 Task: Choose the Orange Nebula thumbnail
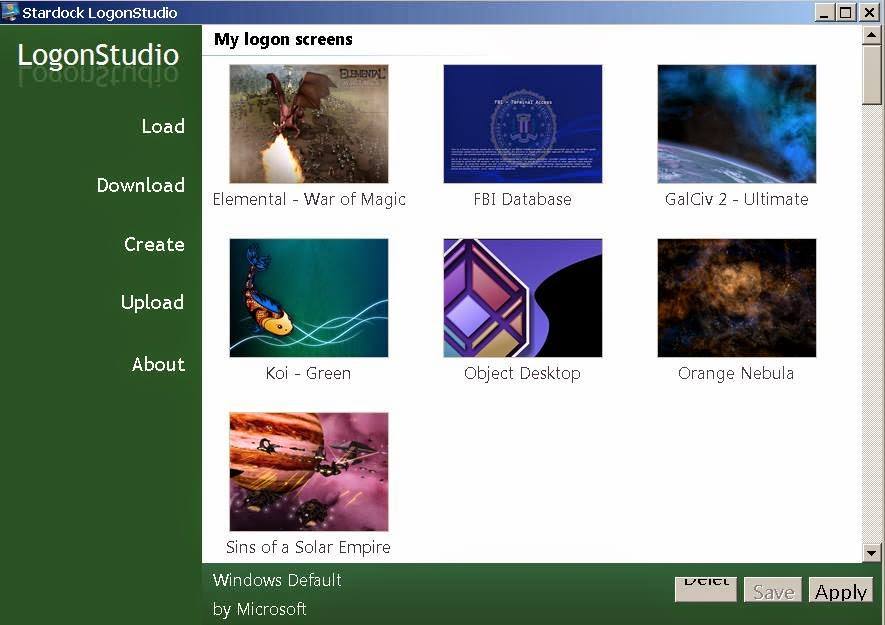coord(737,298)
